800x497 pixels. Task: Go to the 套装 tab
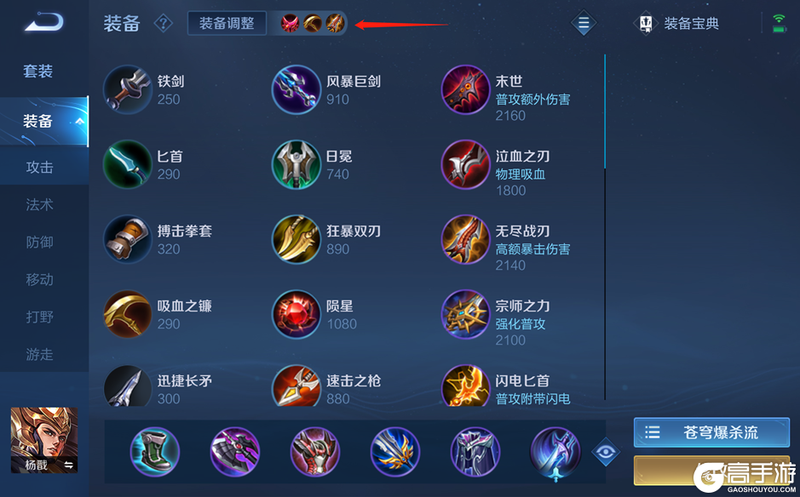38,71
